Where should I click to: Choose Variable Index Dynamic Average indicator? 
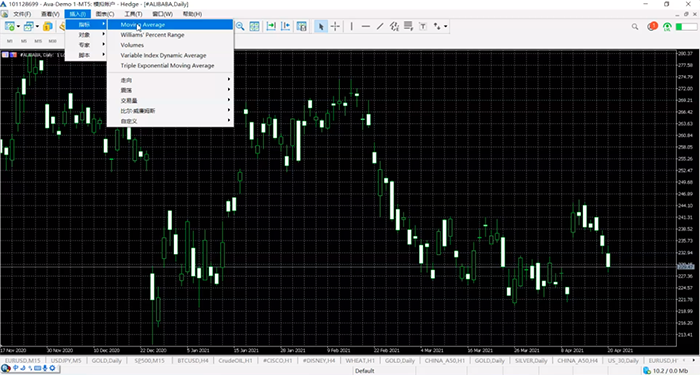click(x=170, y=55)
